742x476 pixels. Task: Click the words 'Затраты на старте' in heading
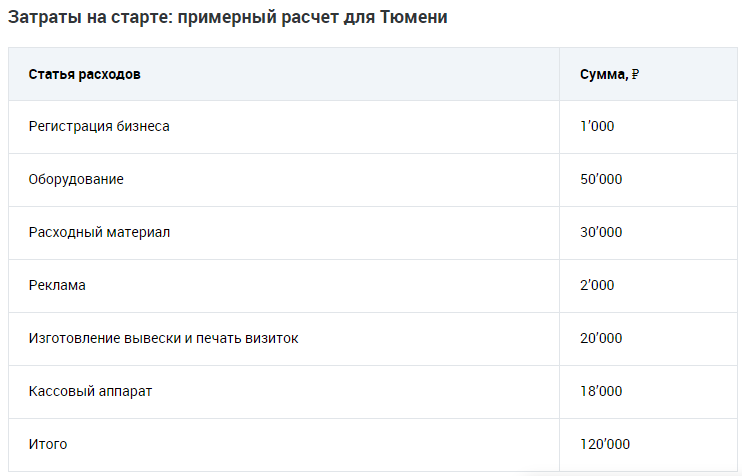click(86, 19)
